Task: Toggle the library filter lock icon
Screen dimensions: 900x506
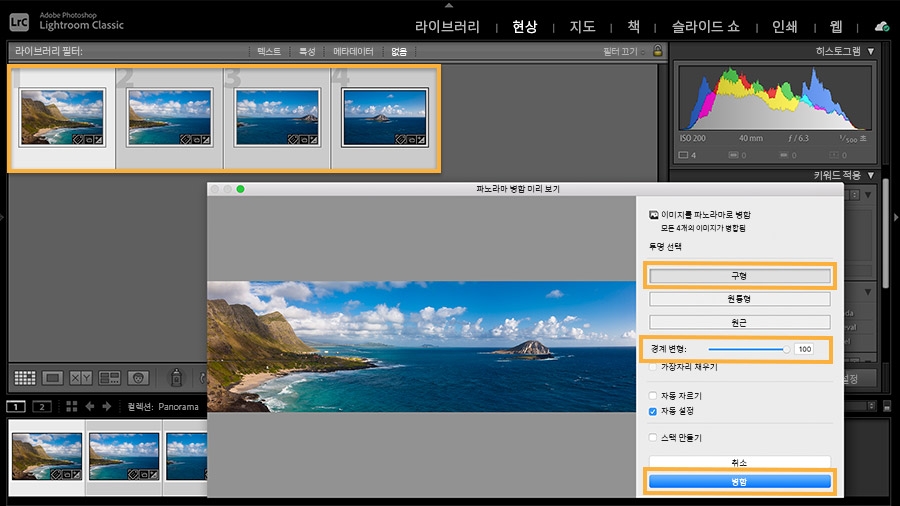Action: tap(658, 50)
